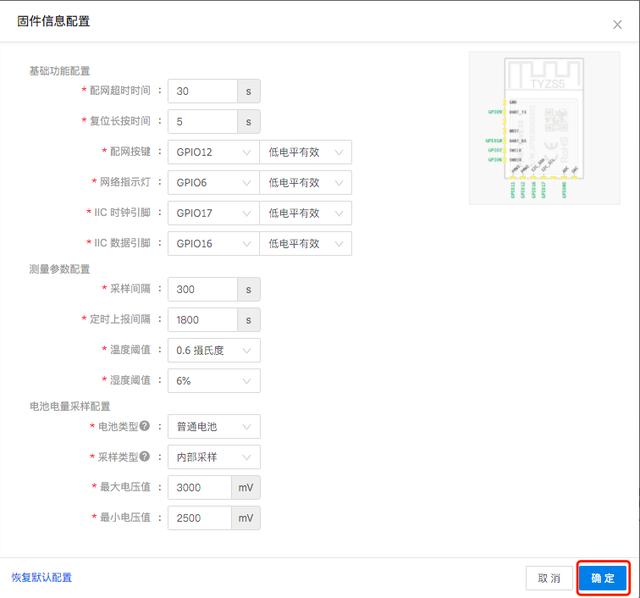Click the 基础功能配置 section heading
Image resolution: width=640 pixels, height=598 pixels.
point(60,71)
